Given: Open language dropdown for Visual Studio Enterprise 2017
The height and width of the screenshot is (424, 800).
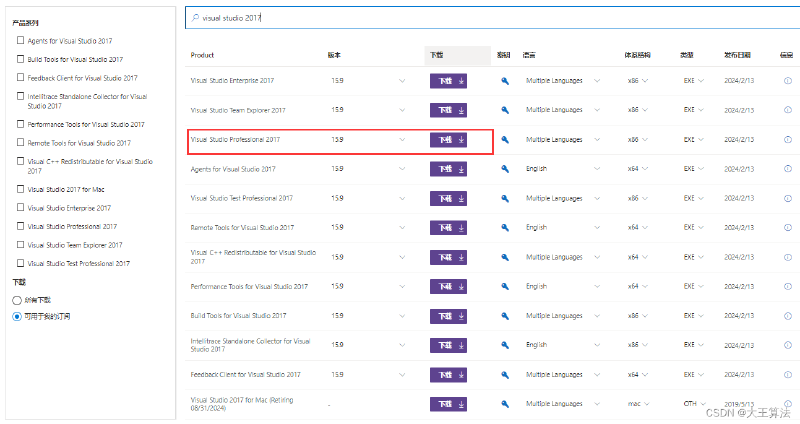Looking at the screenshot, I should coord(597,81).
